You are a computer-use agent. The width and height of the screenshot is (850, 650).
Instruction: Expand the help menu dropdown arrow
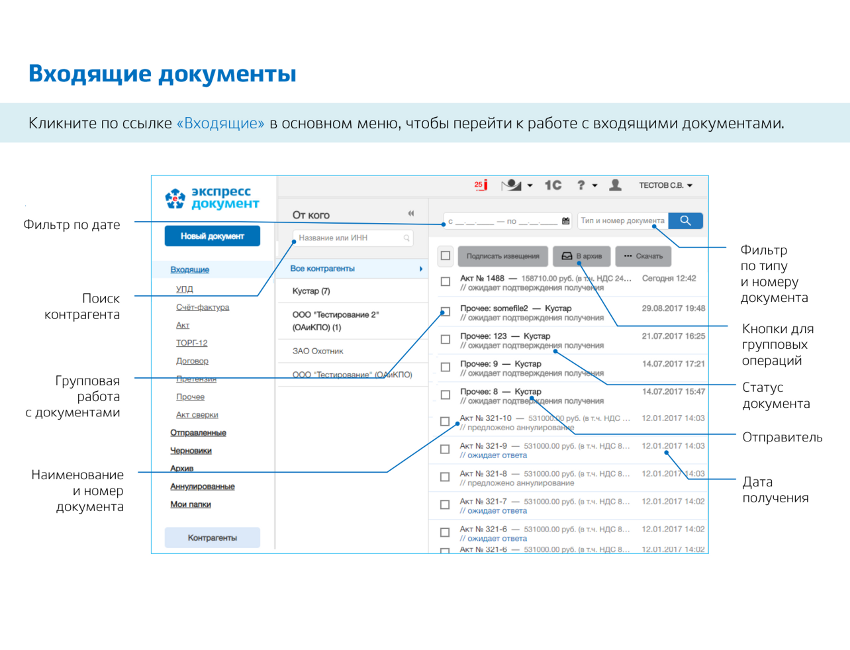[x=595, y=185]
